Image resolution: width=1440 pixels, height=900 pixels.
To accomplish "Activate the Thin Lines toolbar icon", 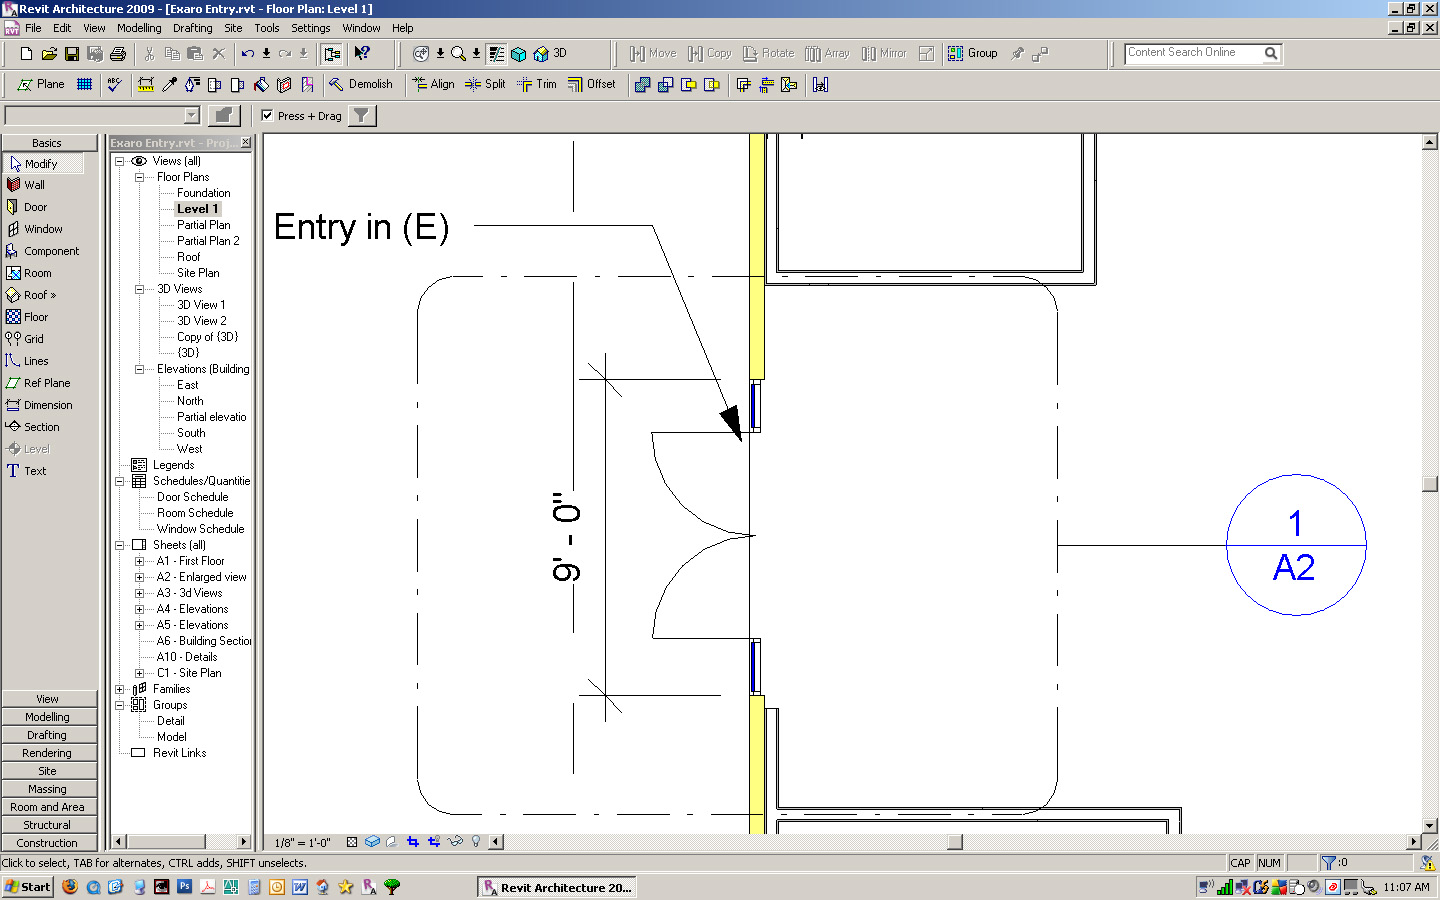I will pos(497,54).
